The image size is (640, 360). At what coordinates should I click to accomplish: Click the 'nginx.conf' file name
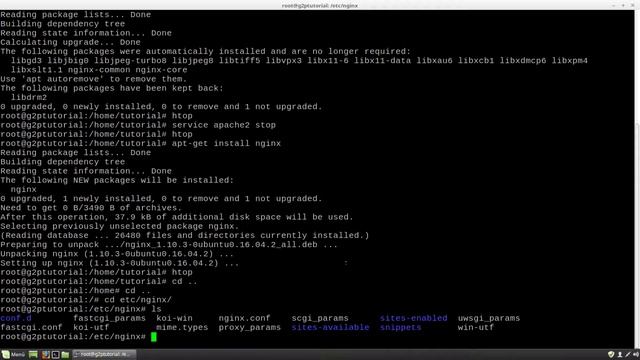tap(244, 318)
